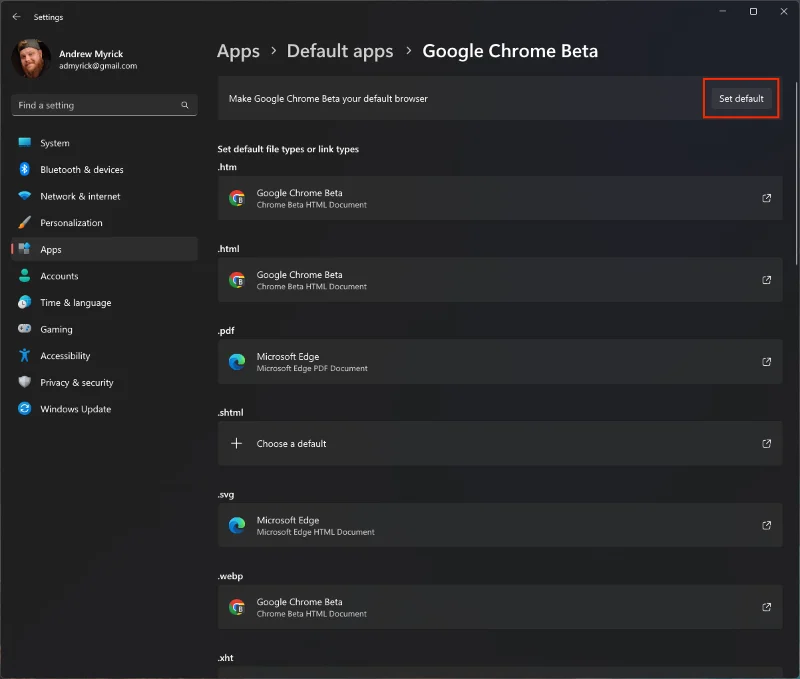
Task: Click open icon on .webp row
Action: [766, 607]
